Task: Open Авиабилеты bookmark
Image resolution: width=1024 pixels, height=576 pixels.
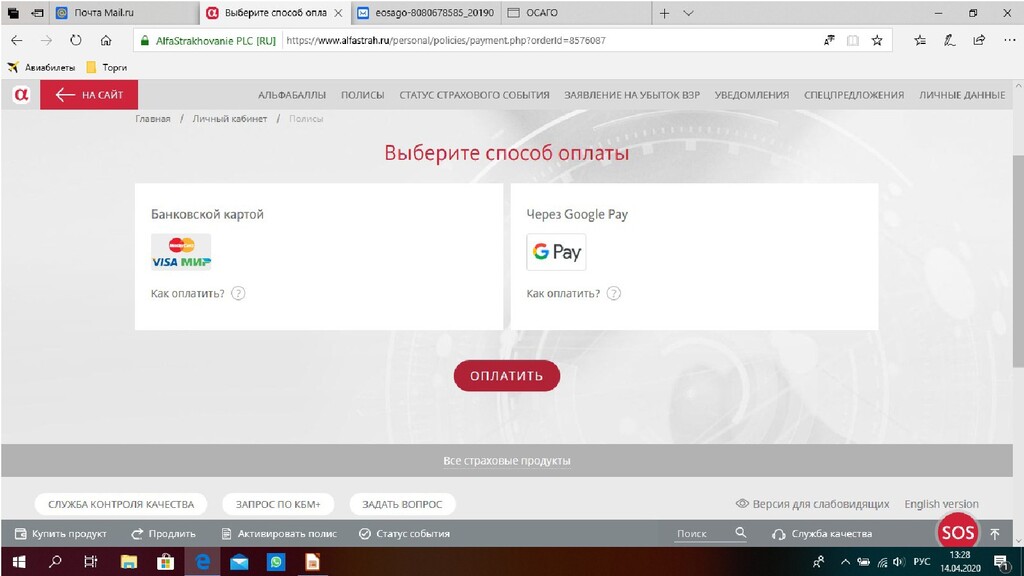Action: click(x=42, y=67)
